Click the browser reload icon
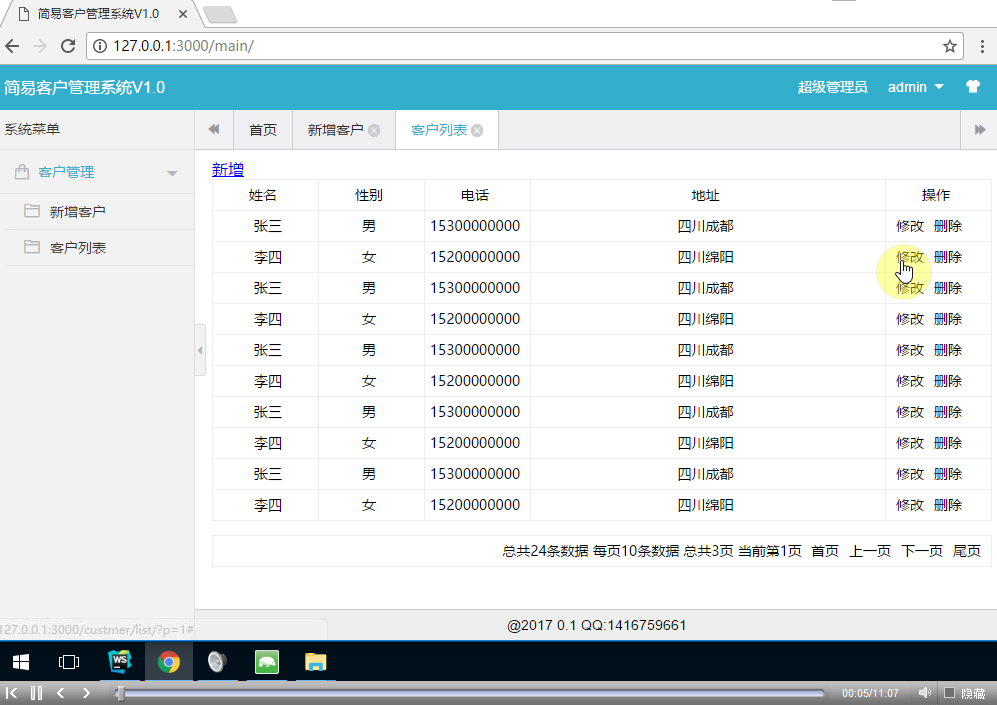 (66, 46)
